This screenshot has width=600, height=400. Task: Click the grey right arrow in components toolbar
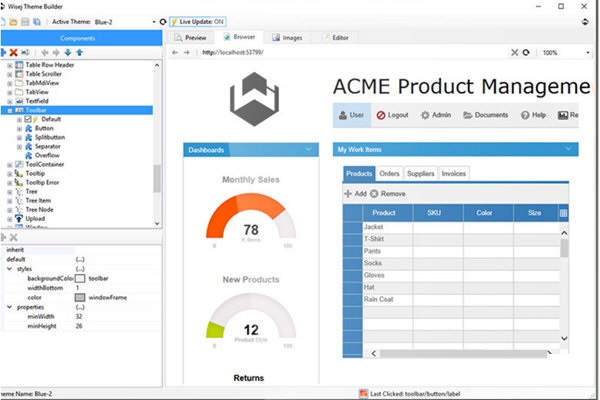pyautogui.click(x=56, y=52)
